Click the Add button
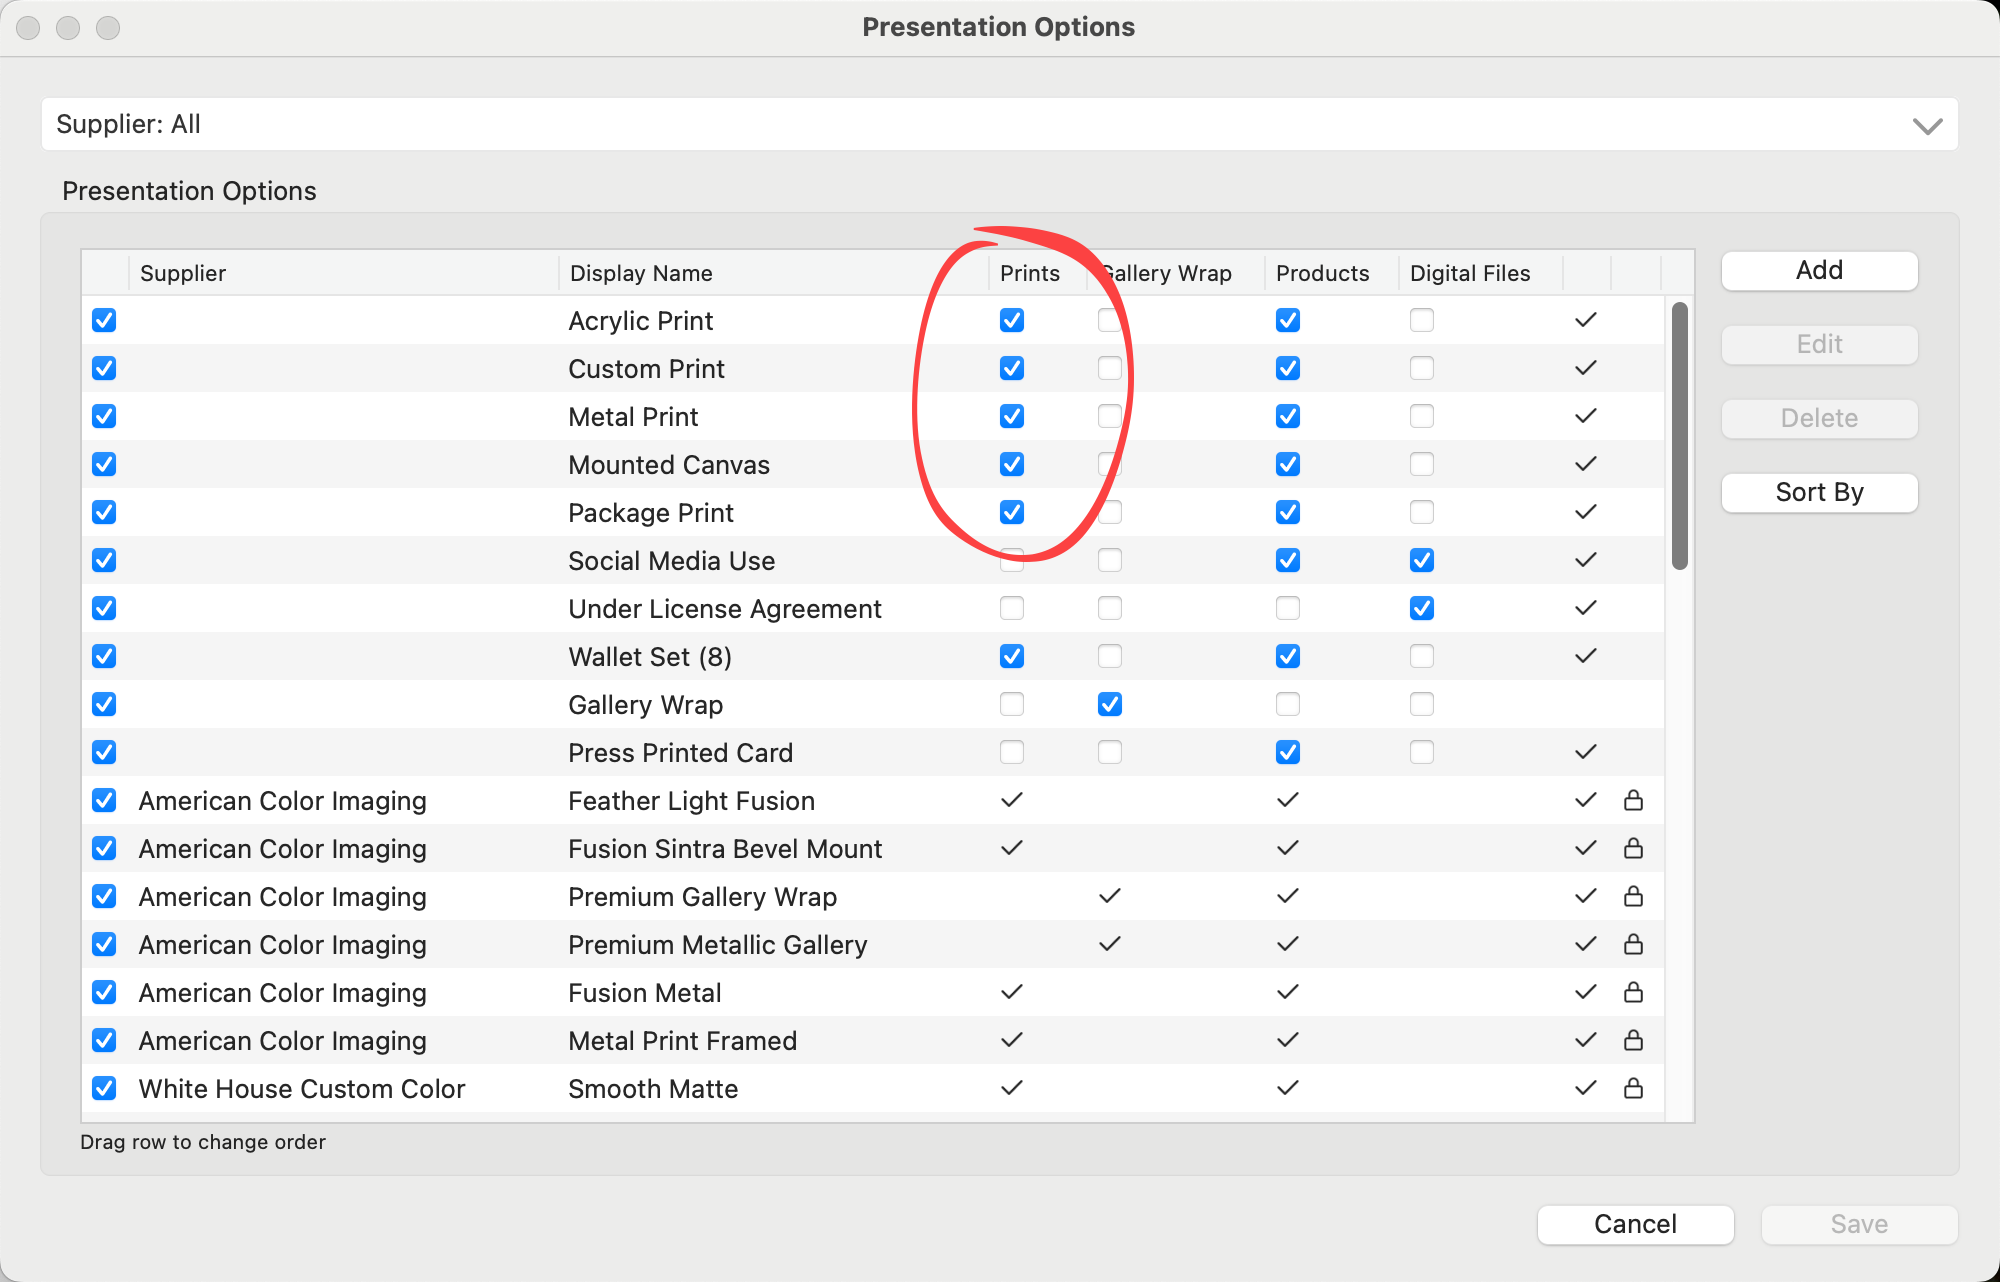 [1819, 270]
